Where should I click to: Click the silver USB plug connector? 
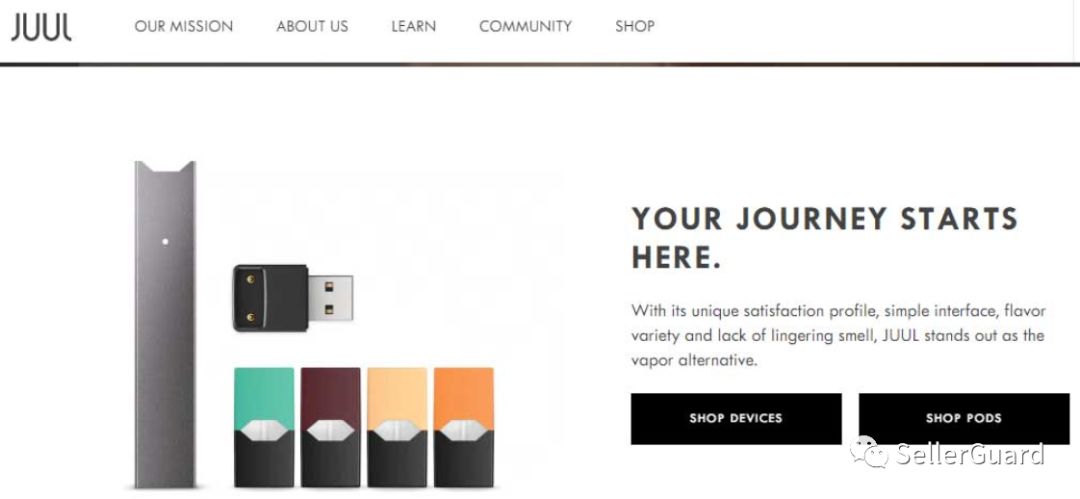[x=330, y=296]
